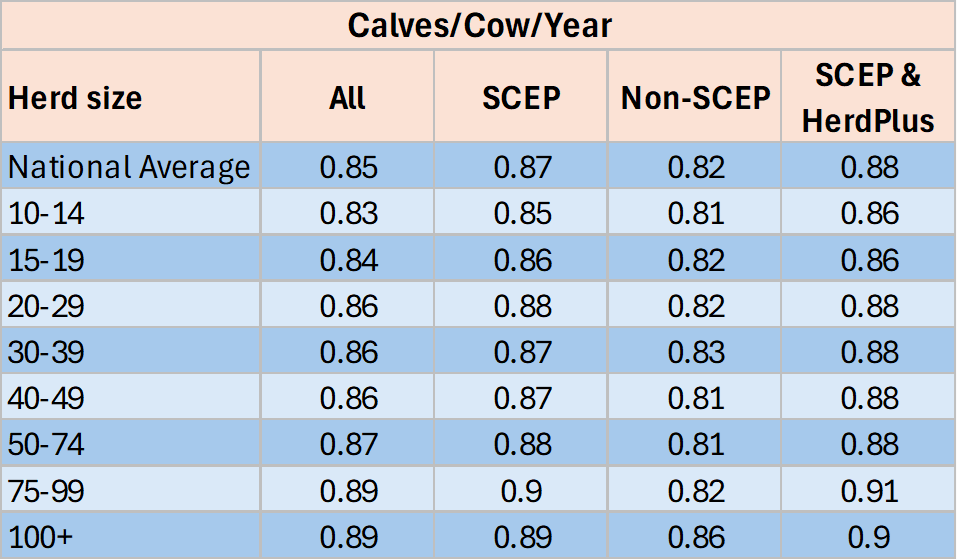
Task: Select the SCEP & HerdPlus header
Action: click(868, 98)
